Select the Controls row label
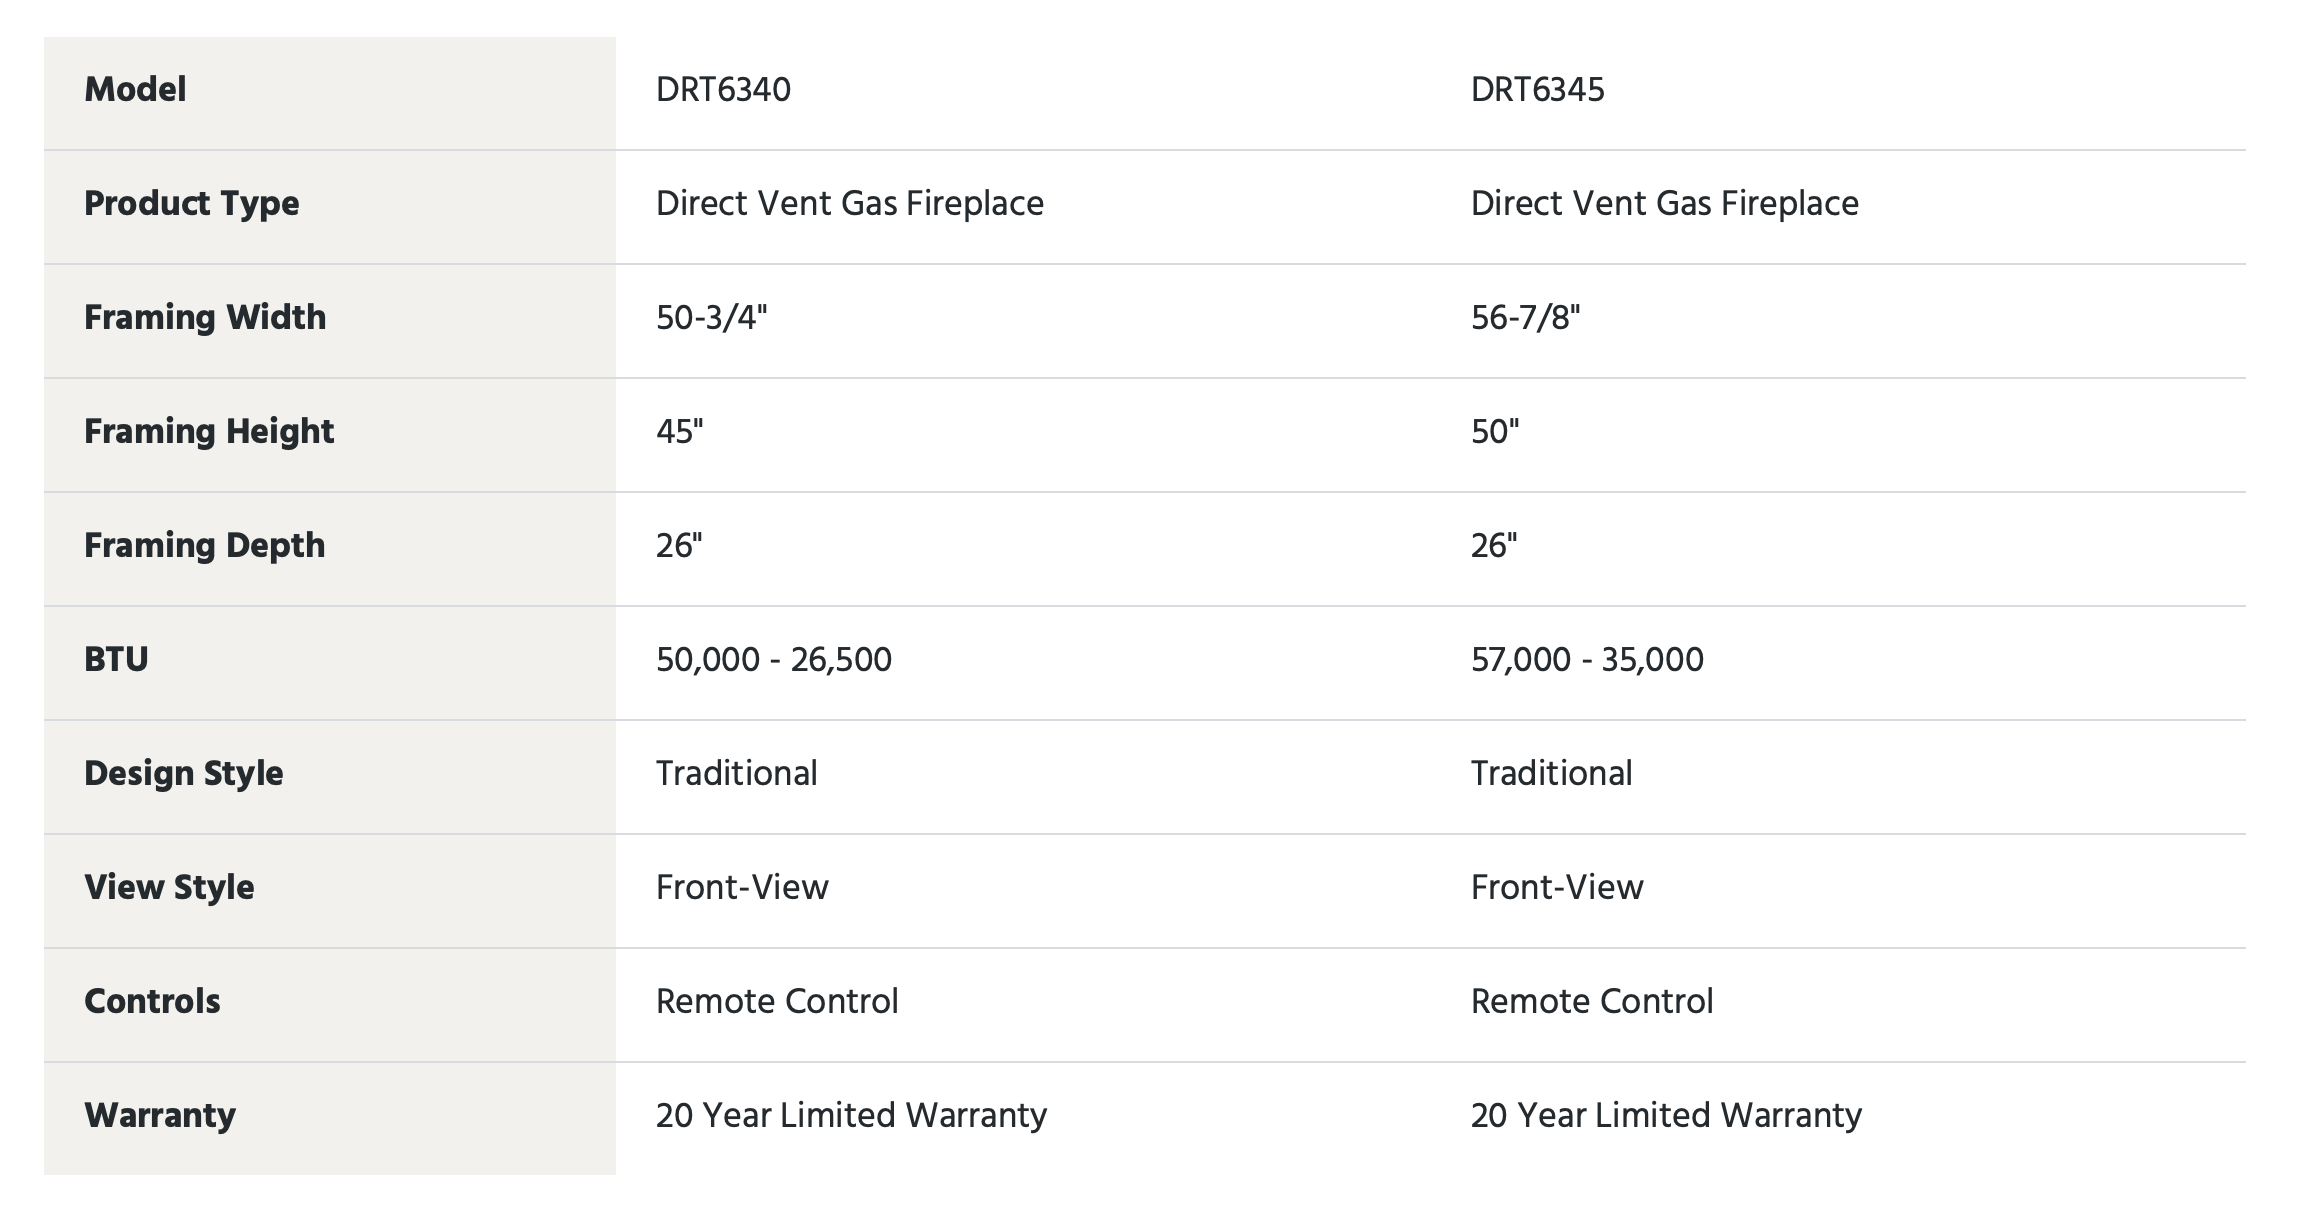This screenshot has height=1218, width=2298. [152, 1002]
